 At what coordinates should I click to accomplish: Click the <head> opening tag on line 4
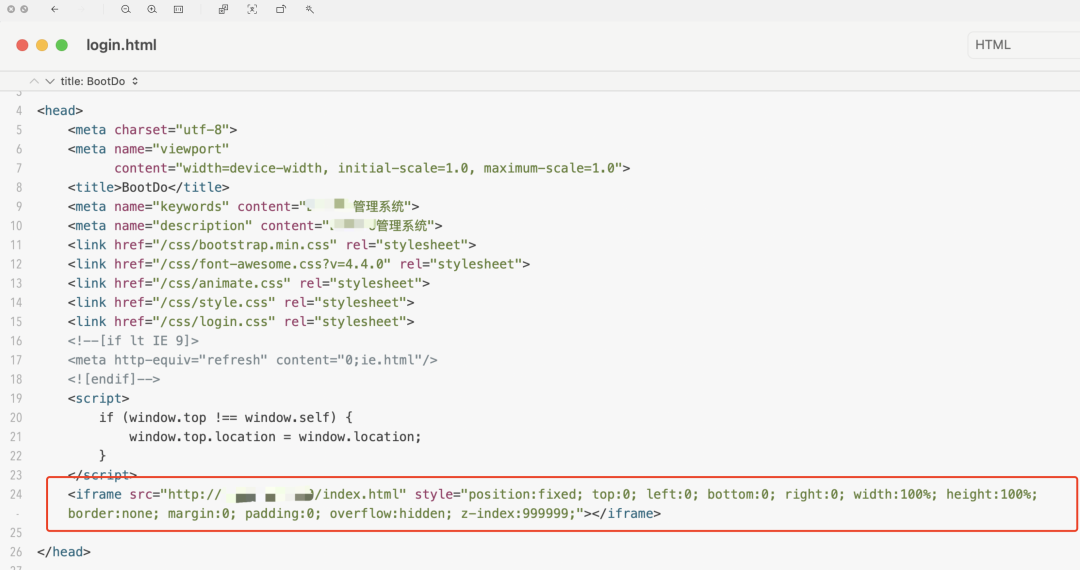pos(60,110)
